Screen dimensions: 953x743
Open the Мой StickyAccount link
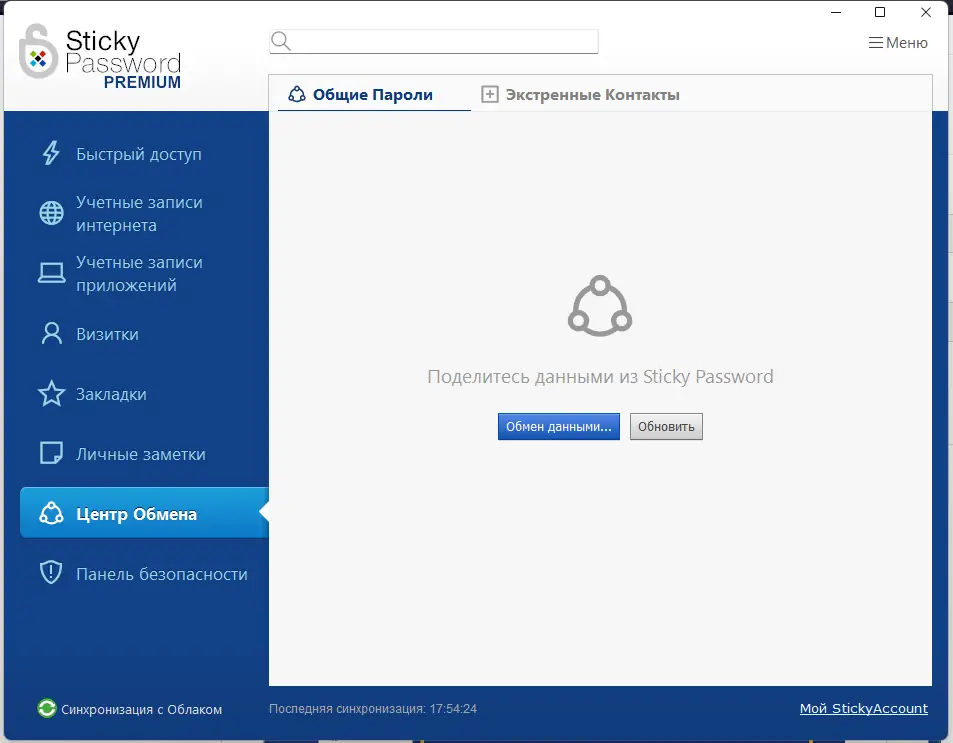pos(864,708)
